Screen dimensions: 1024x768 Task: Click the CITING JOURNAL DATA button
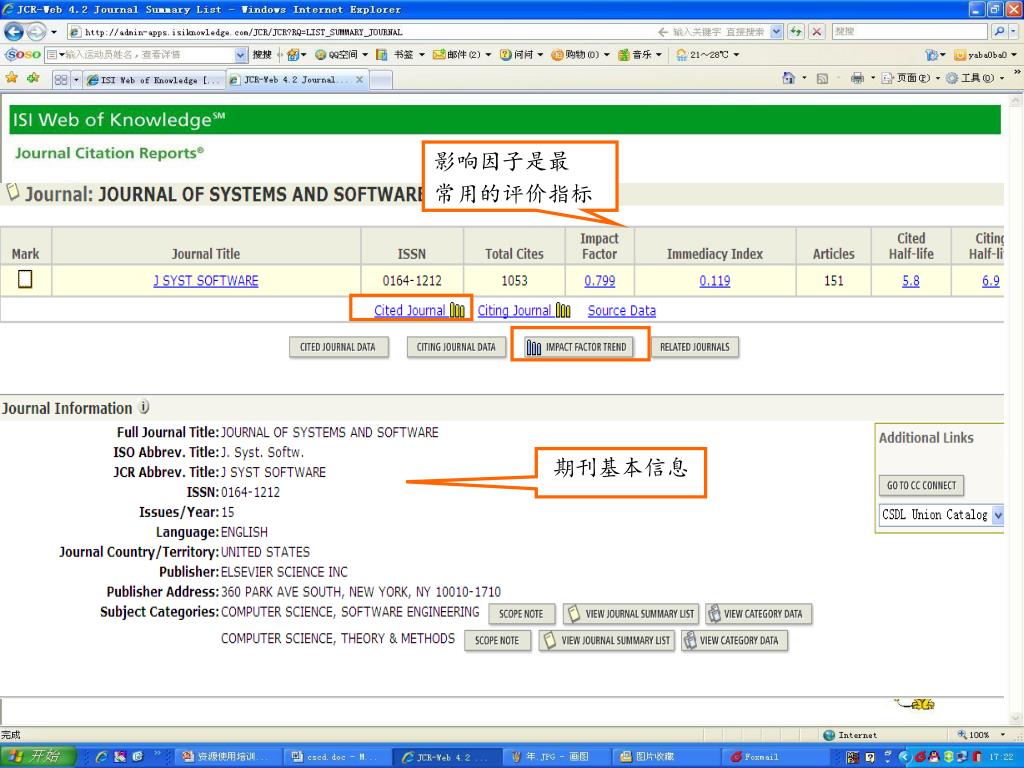click(x=456, y=347)
